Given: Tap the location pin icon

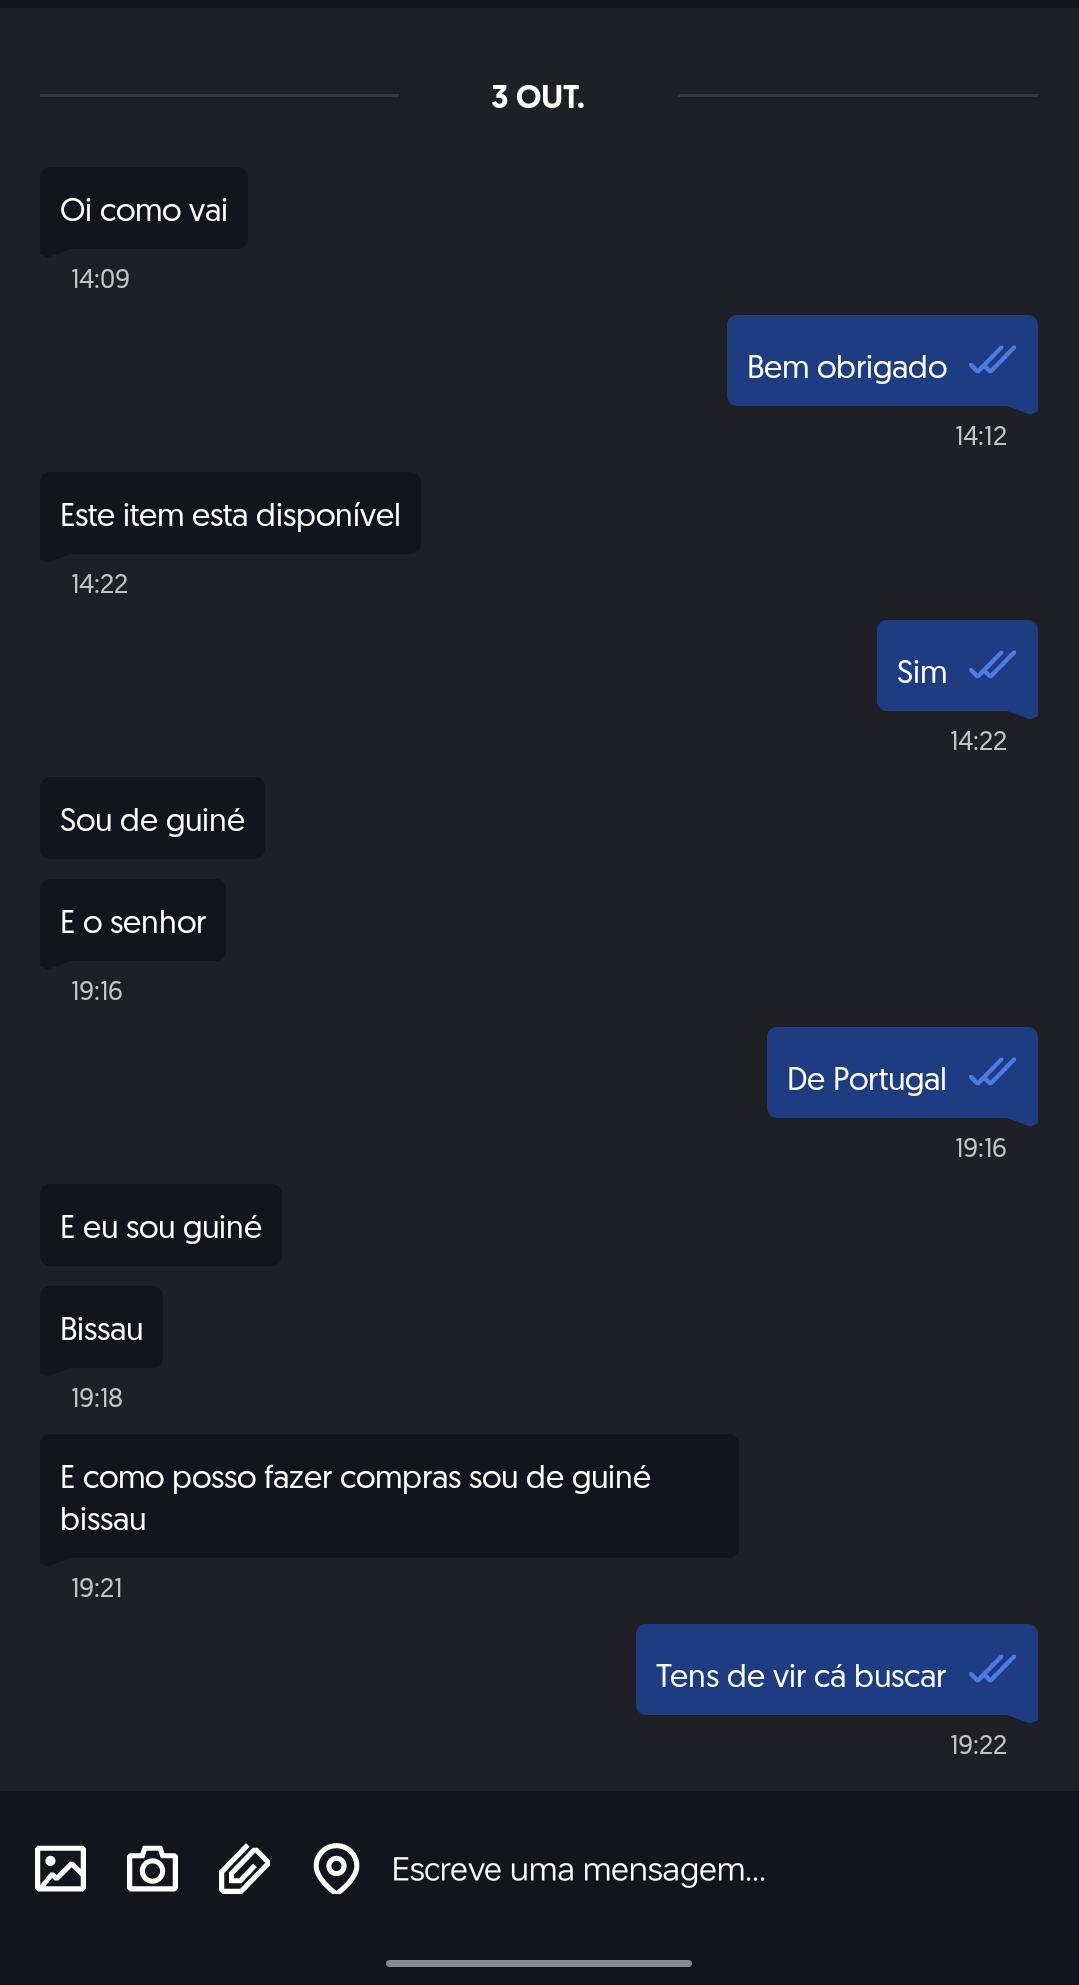Looking at the screenshot, I should (x=336, y=1868).
